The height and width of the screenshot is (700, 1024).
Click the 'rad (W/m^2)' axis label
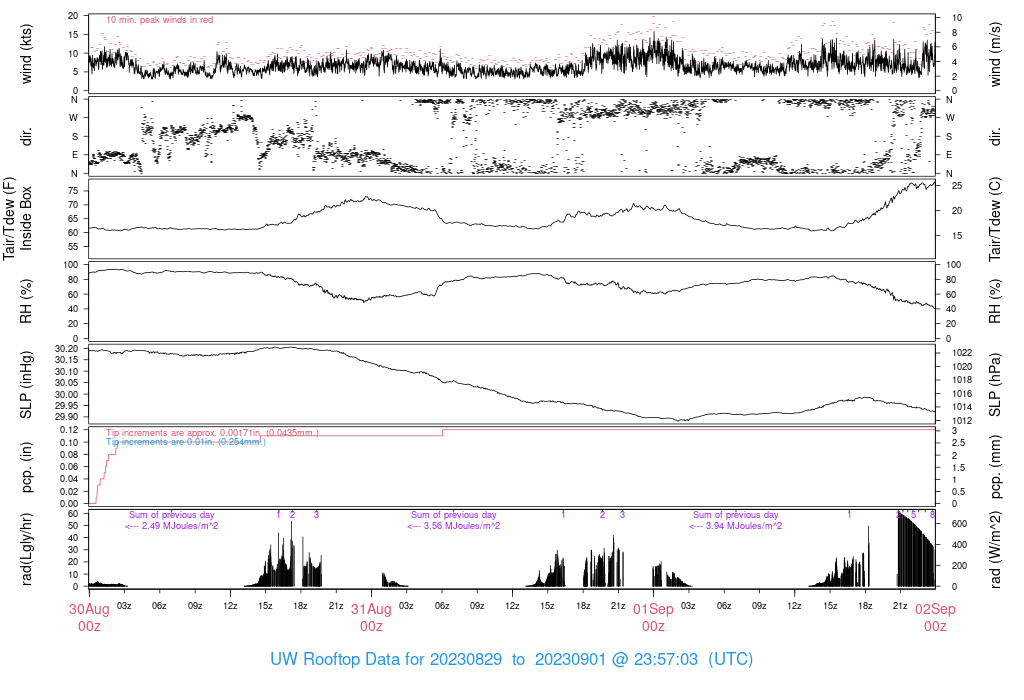coord(995,550)
